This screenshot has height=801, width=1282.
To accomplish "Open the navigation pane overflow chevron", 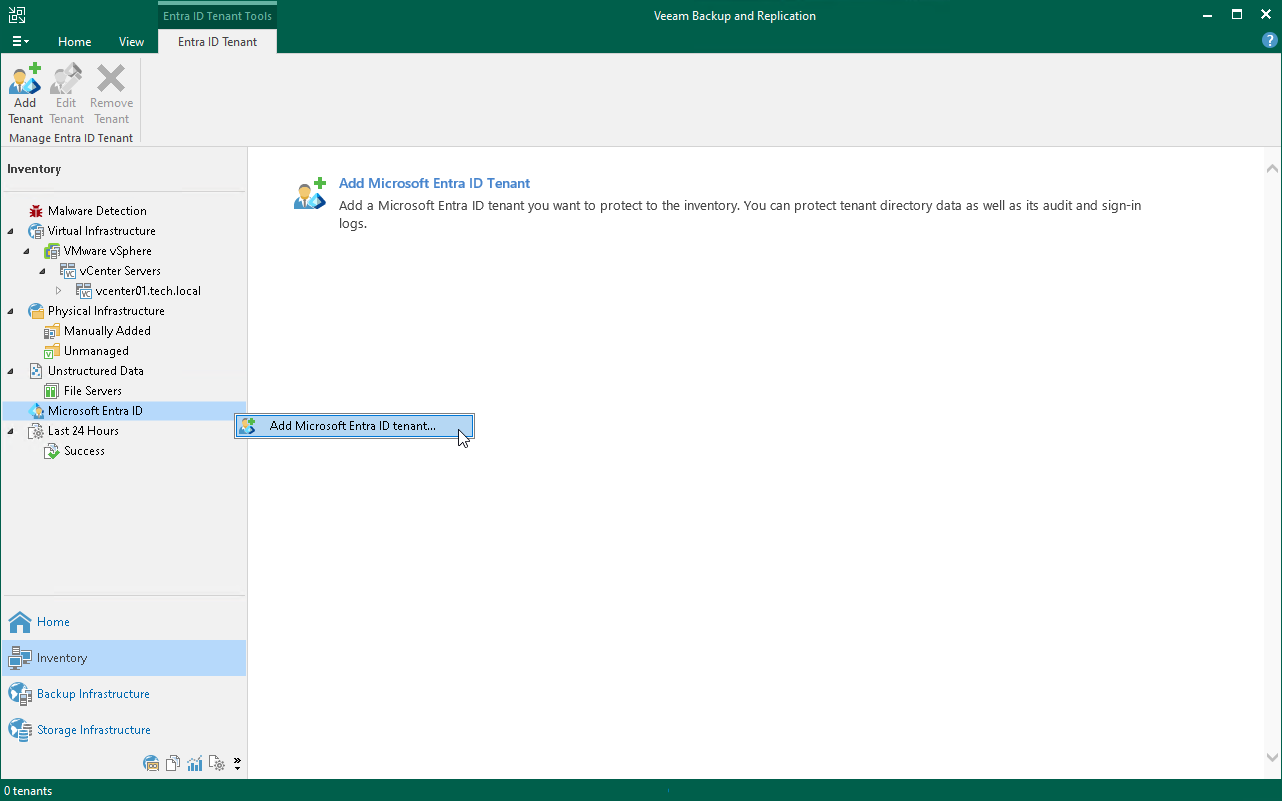I will (237, 764).
